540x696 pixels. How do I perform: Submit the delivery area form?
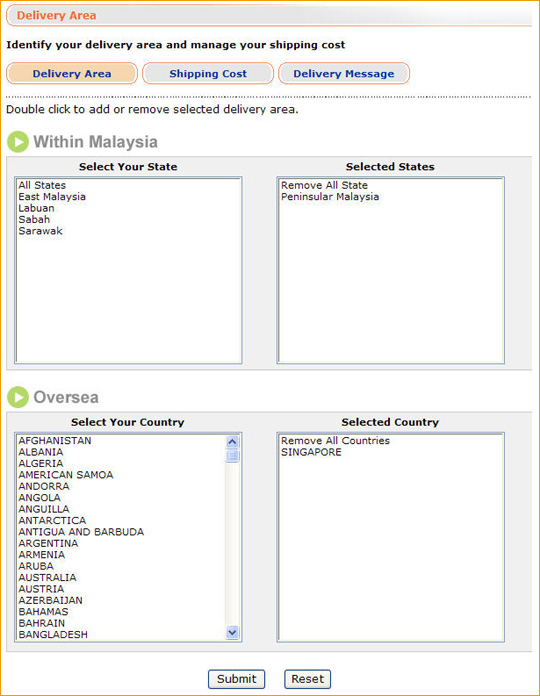tap(236, 679)
